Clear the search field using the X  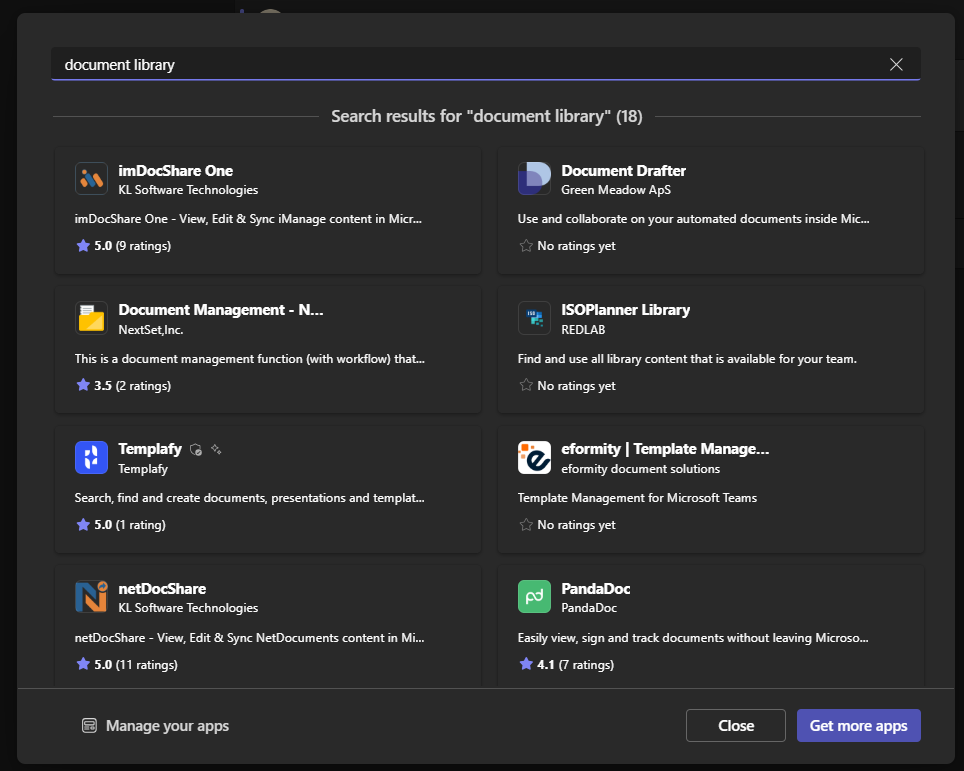tap(896, 63)
